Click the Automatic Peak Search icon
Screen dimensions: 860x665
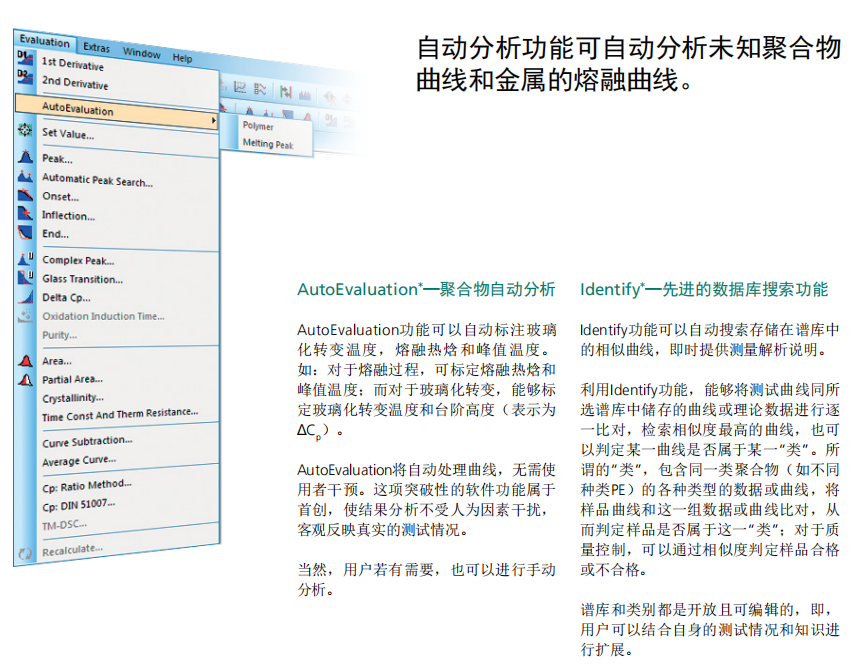coord(25,177)
